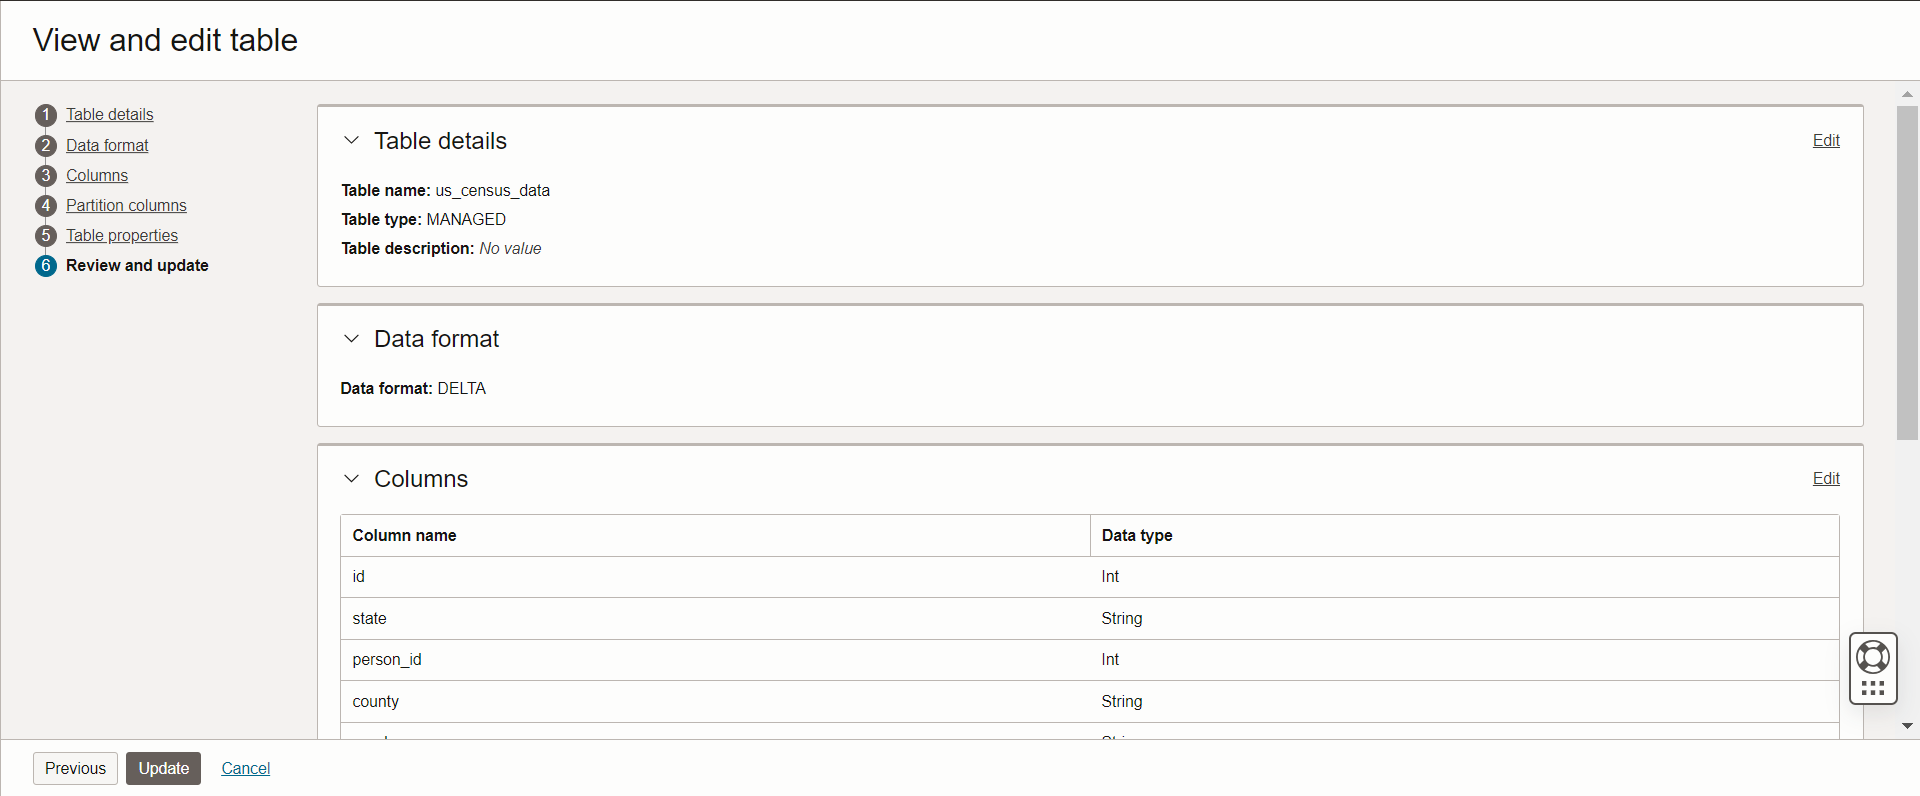Go to Columns step

pyautogui.click(x=97, y=176)
